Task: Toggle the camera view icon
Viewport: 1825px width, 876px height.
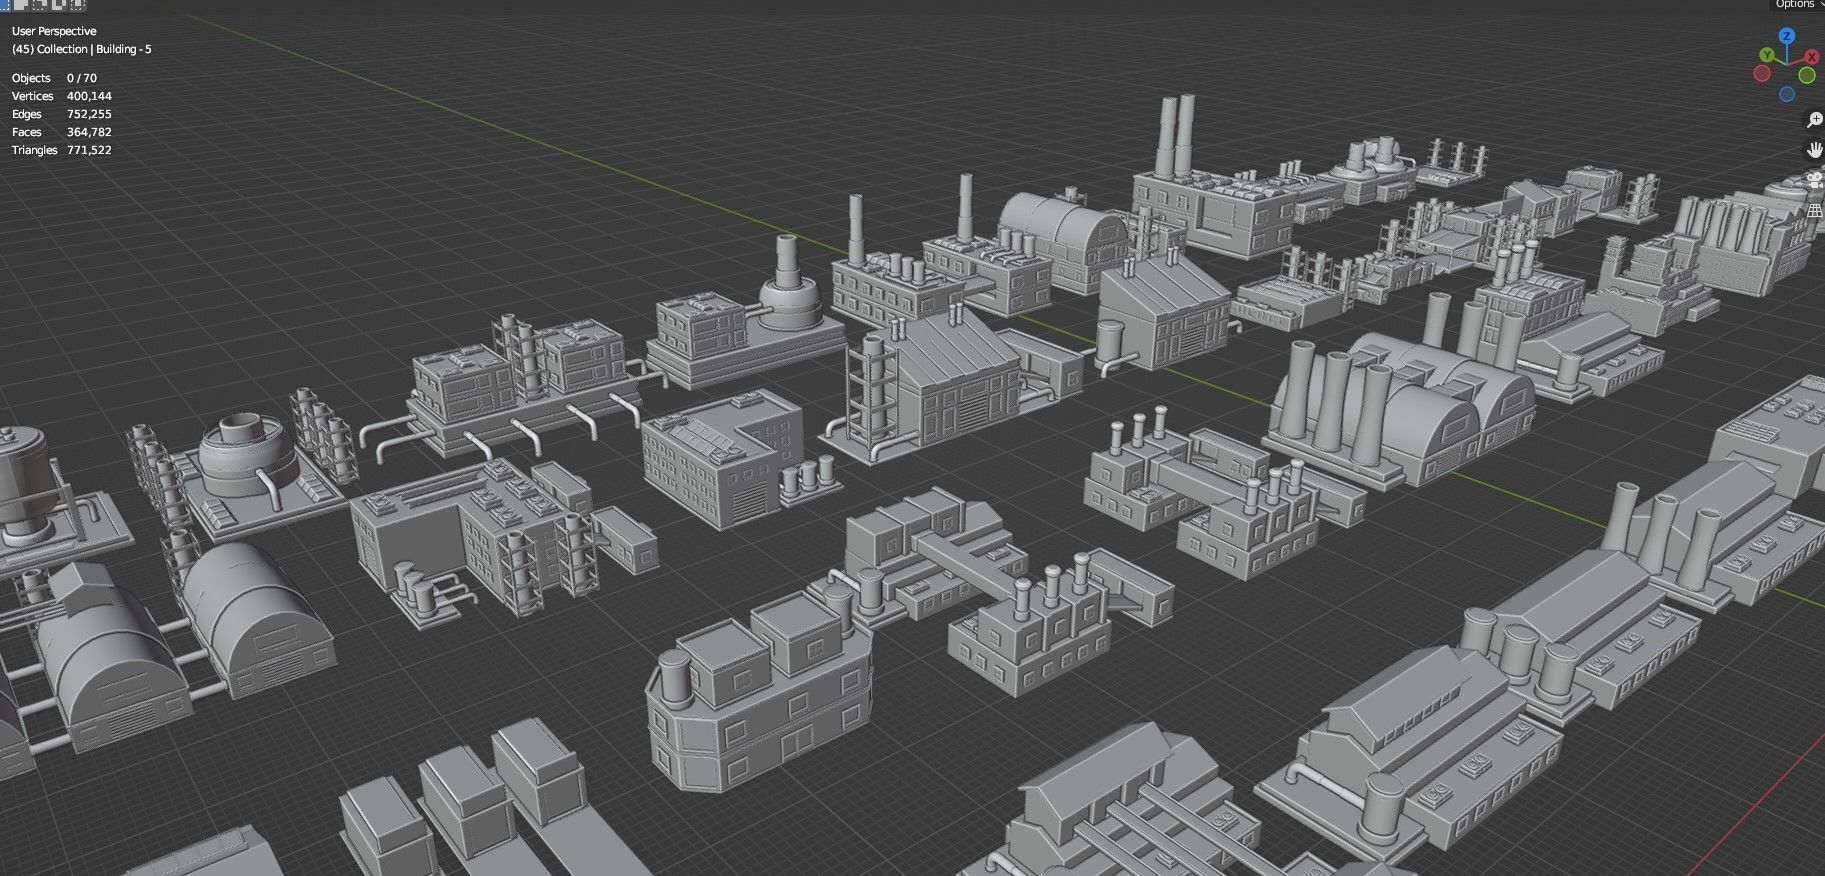Action: point(1815,181)
